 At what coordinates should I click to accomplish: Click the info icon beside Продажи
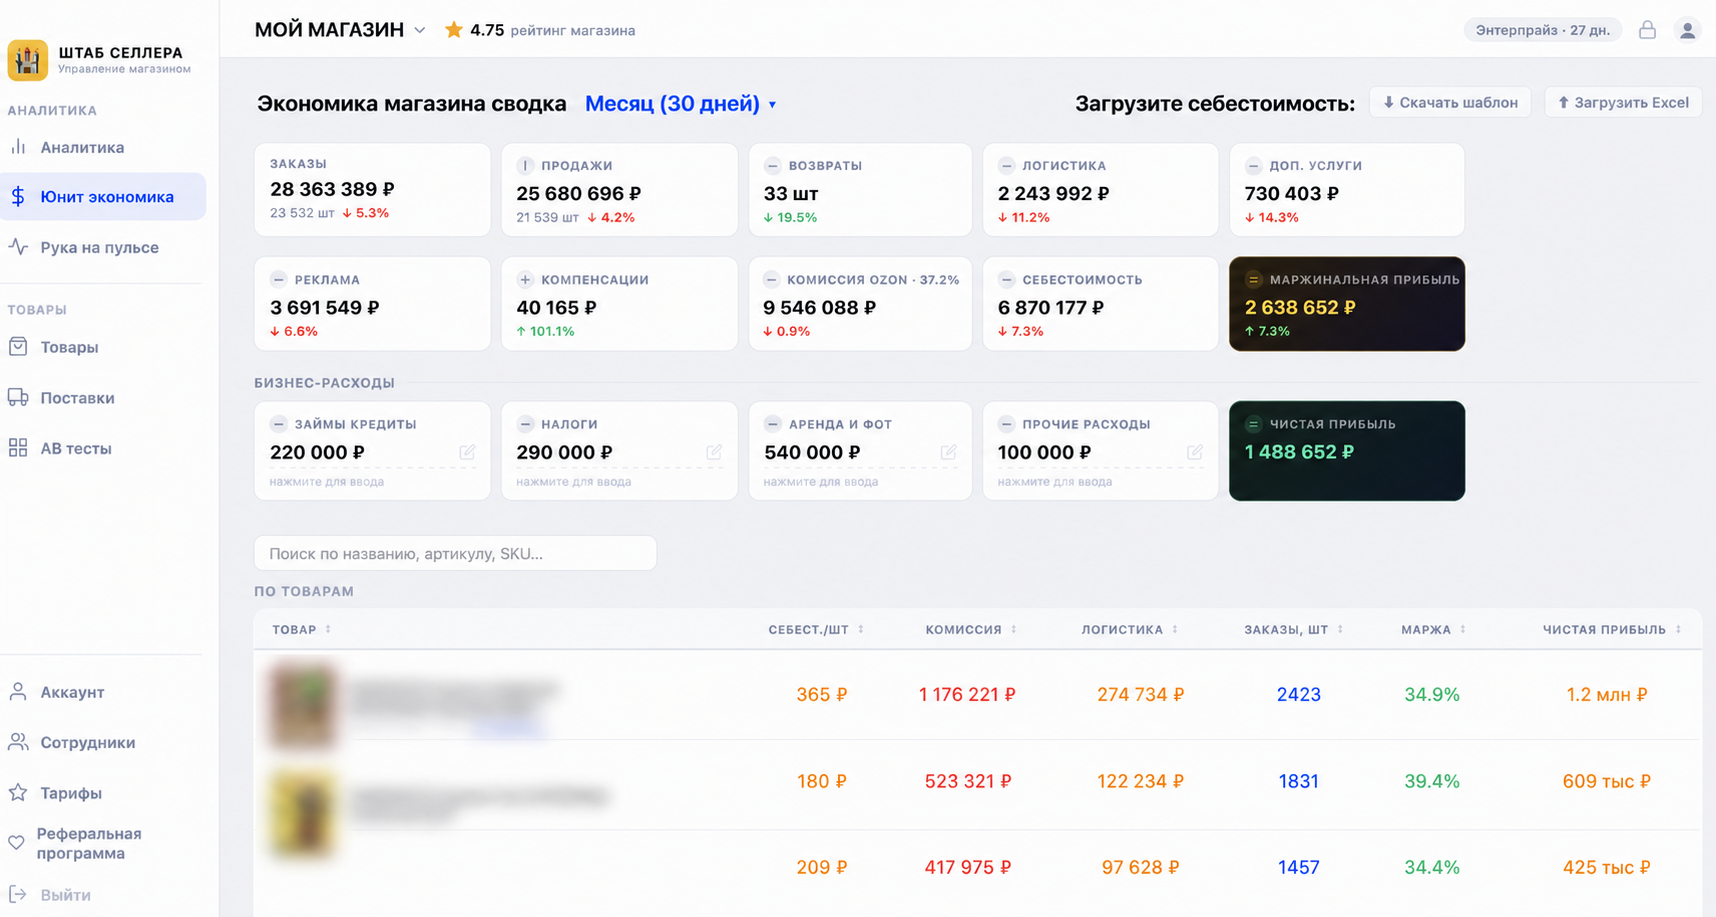coord(525,165)
